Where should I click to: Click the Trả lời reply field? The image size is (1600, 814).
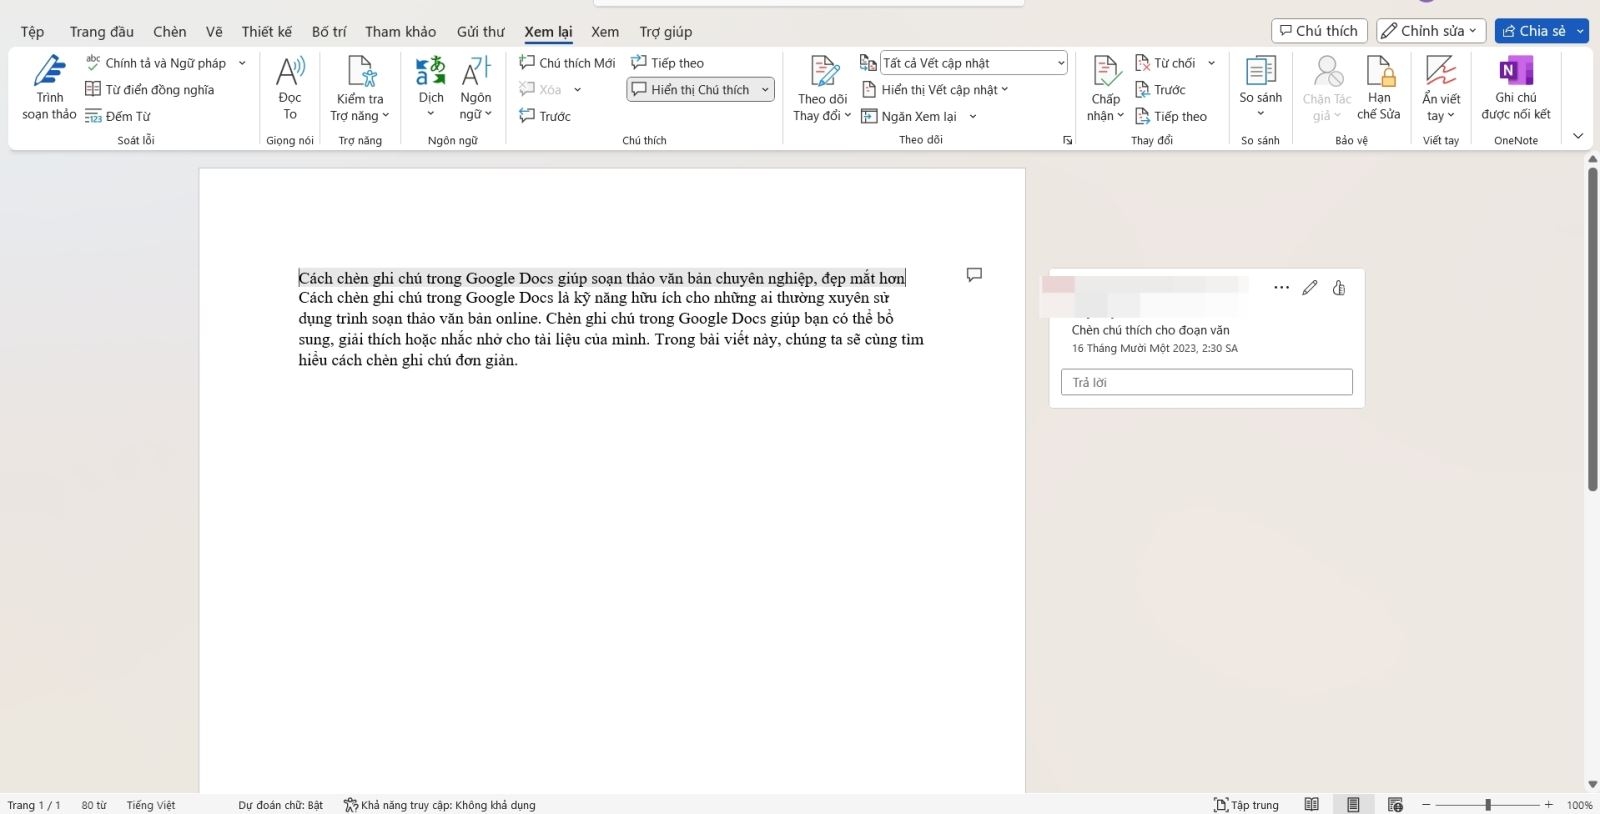1206,382
